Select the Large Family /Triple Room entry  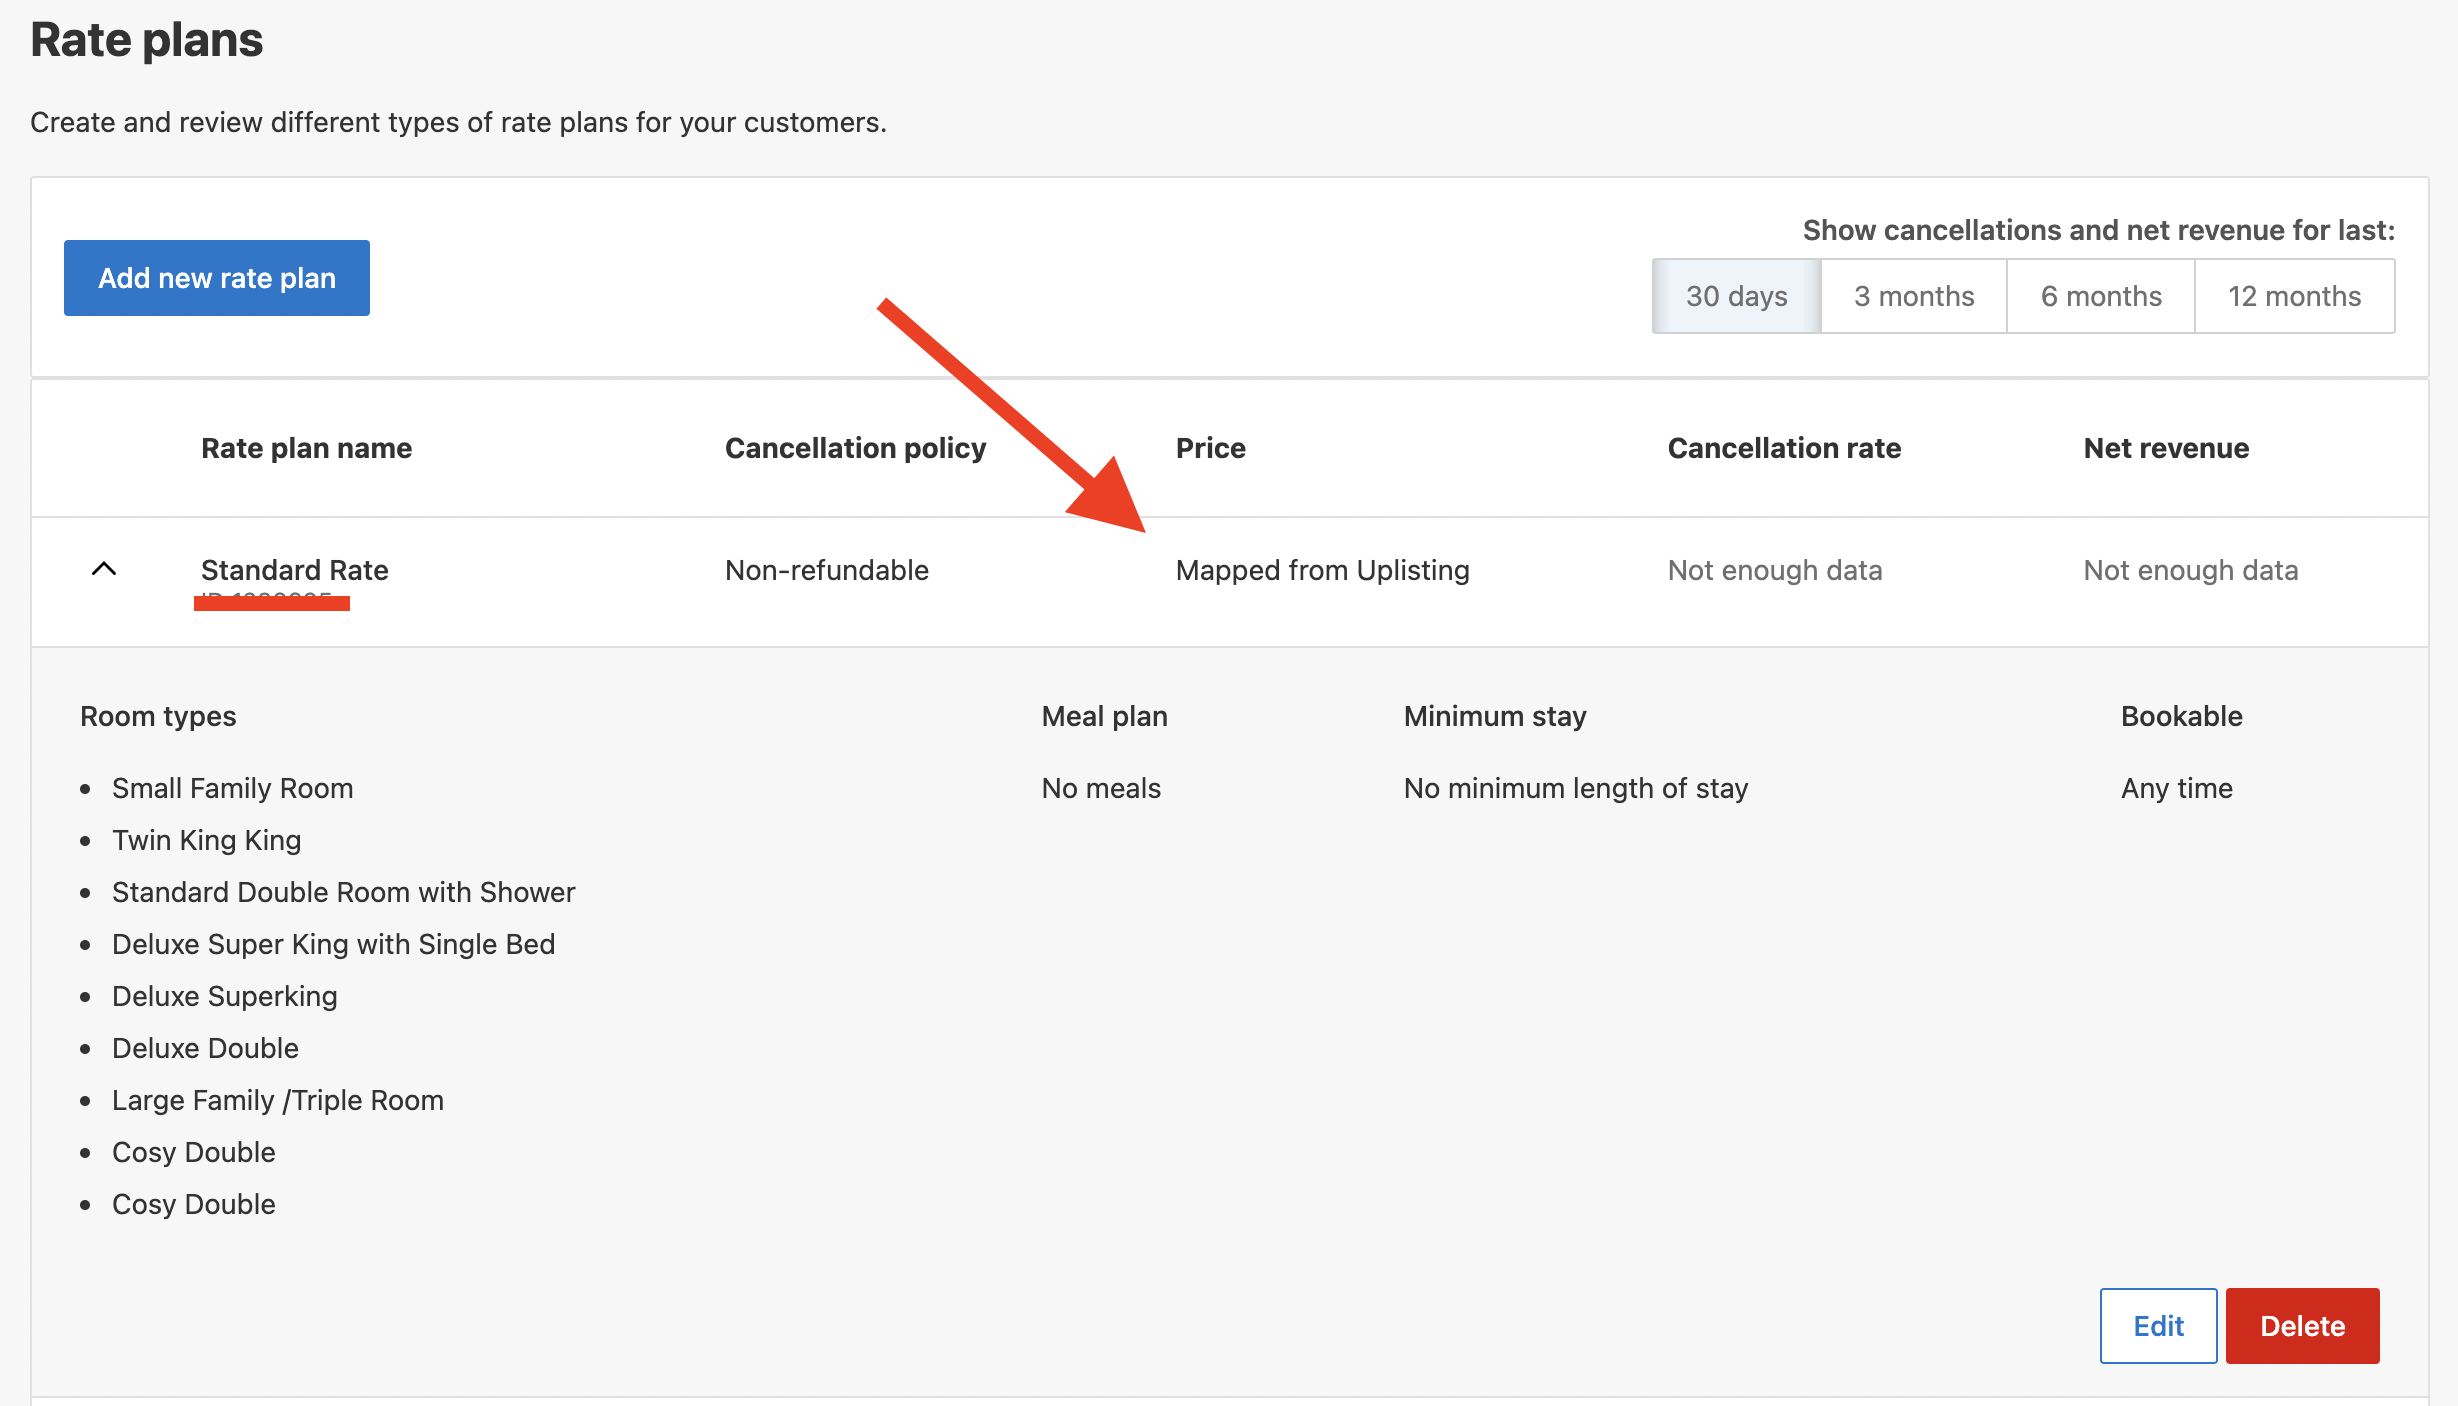point(278,1100)
